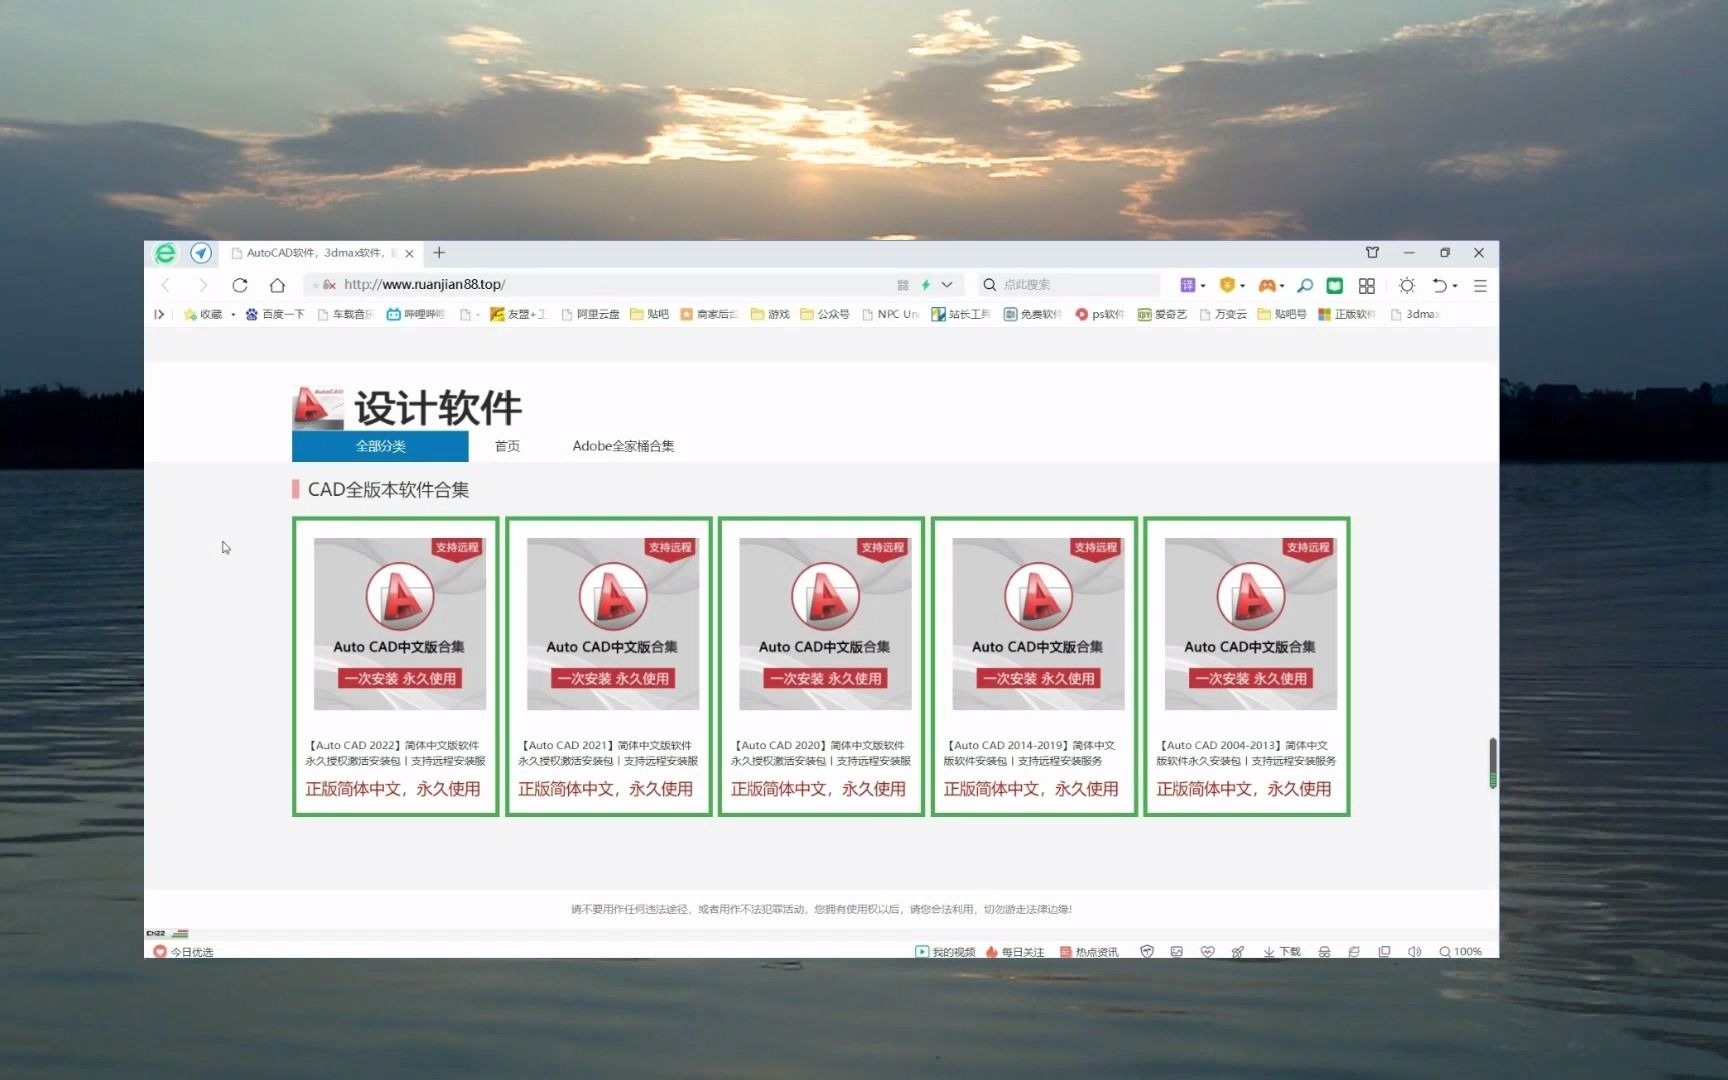The image size is (1728, 1080).
Task: Expand the shield extension dropdown arrow
Action: (x=1242, y=286)
